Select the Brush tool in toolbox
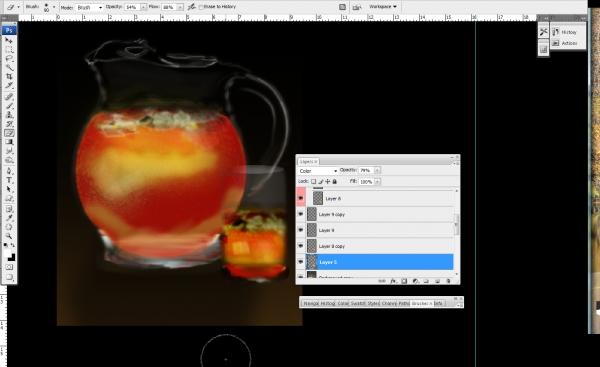The image size is (600, 367). point(9,106)
